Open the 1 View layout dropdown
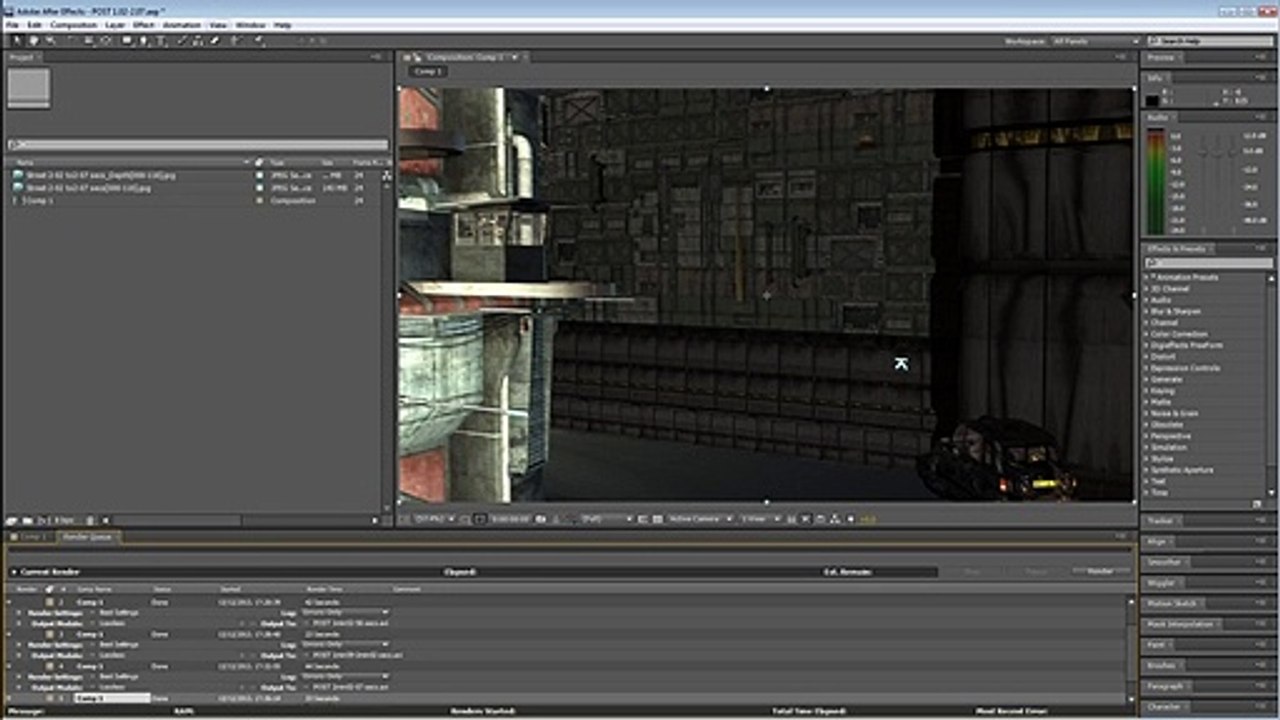The height and width of the screenshot is (720, 1280). click(761, 519)
